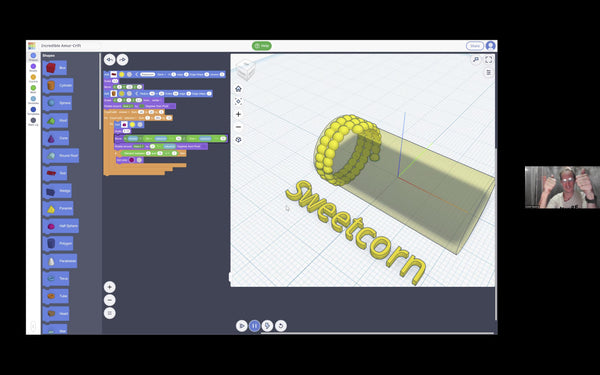Open the green Math blocks category
The image size is (600, 375).
pos(33,89)
